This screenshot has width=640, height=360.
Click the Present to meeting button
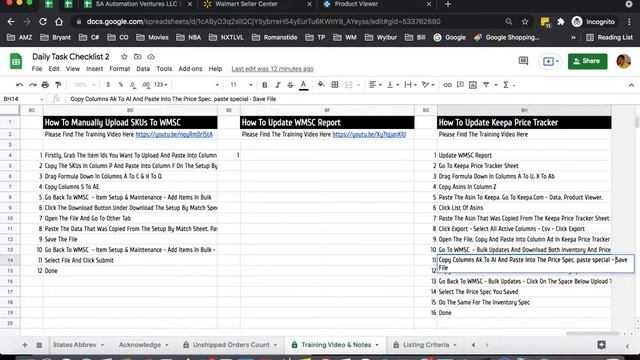point(550,61)
